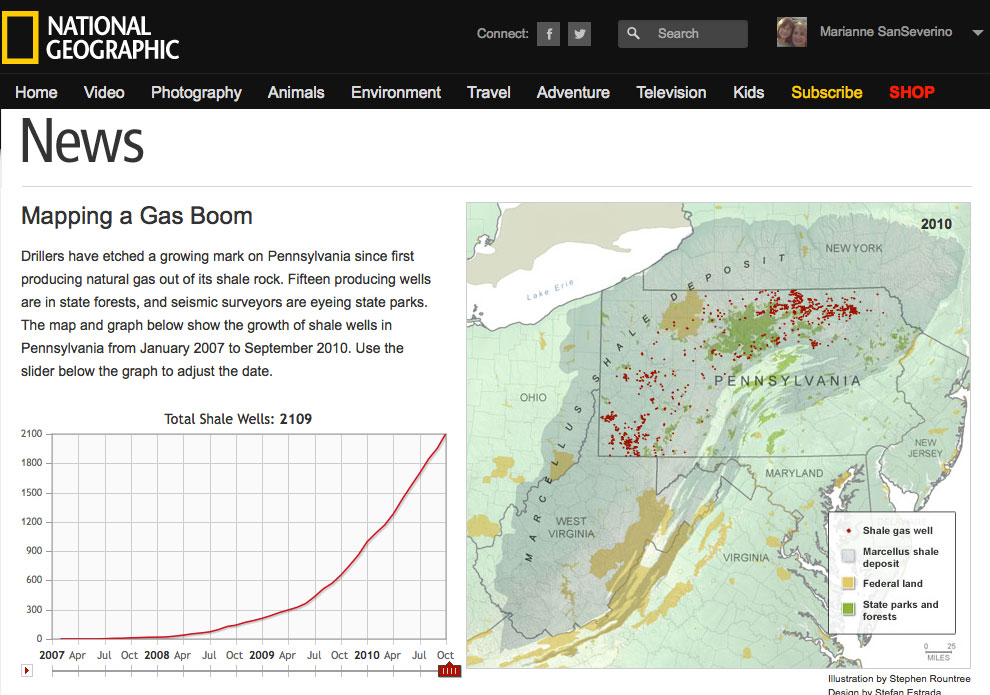
Task: Open the Facebook connect icon
Action: (548, 34)
